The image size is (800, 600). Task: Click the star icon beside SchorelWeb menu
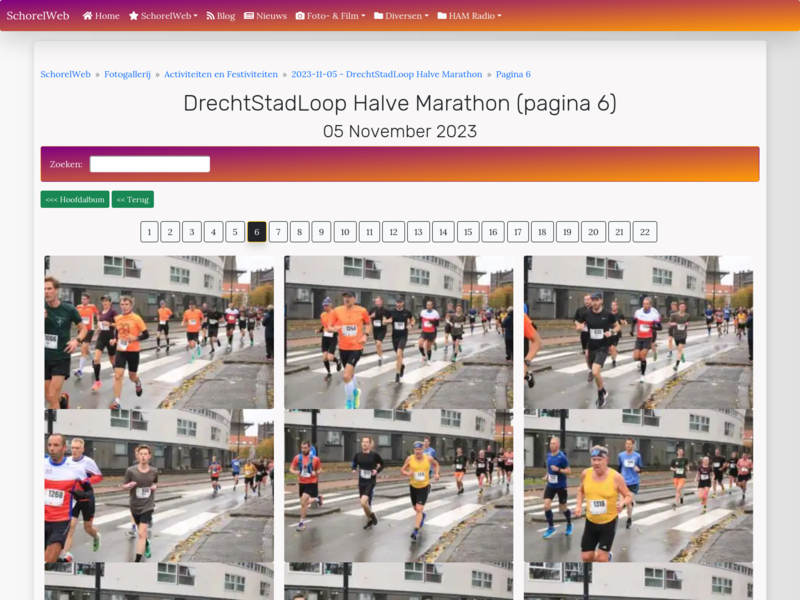134,16
